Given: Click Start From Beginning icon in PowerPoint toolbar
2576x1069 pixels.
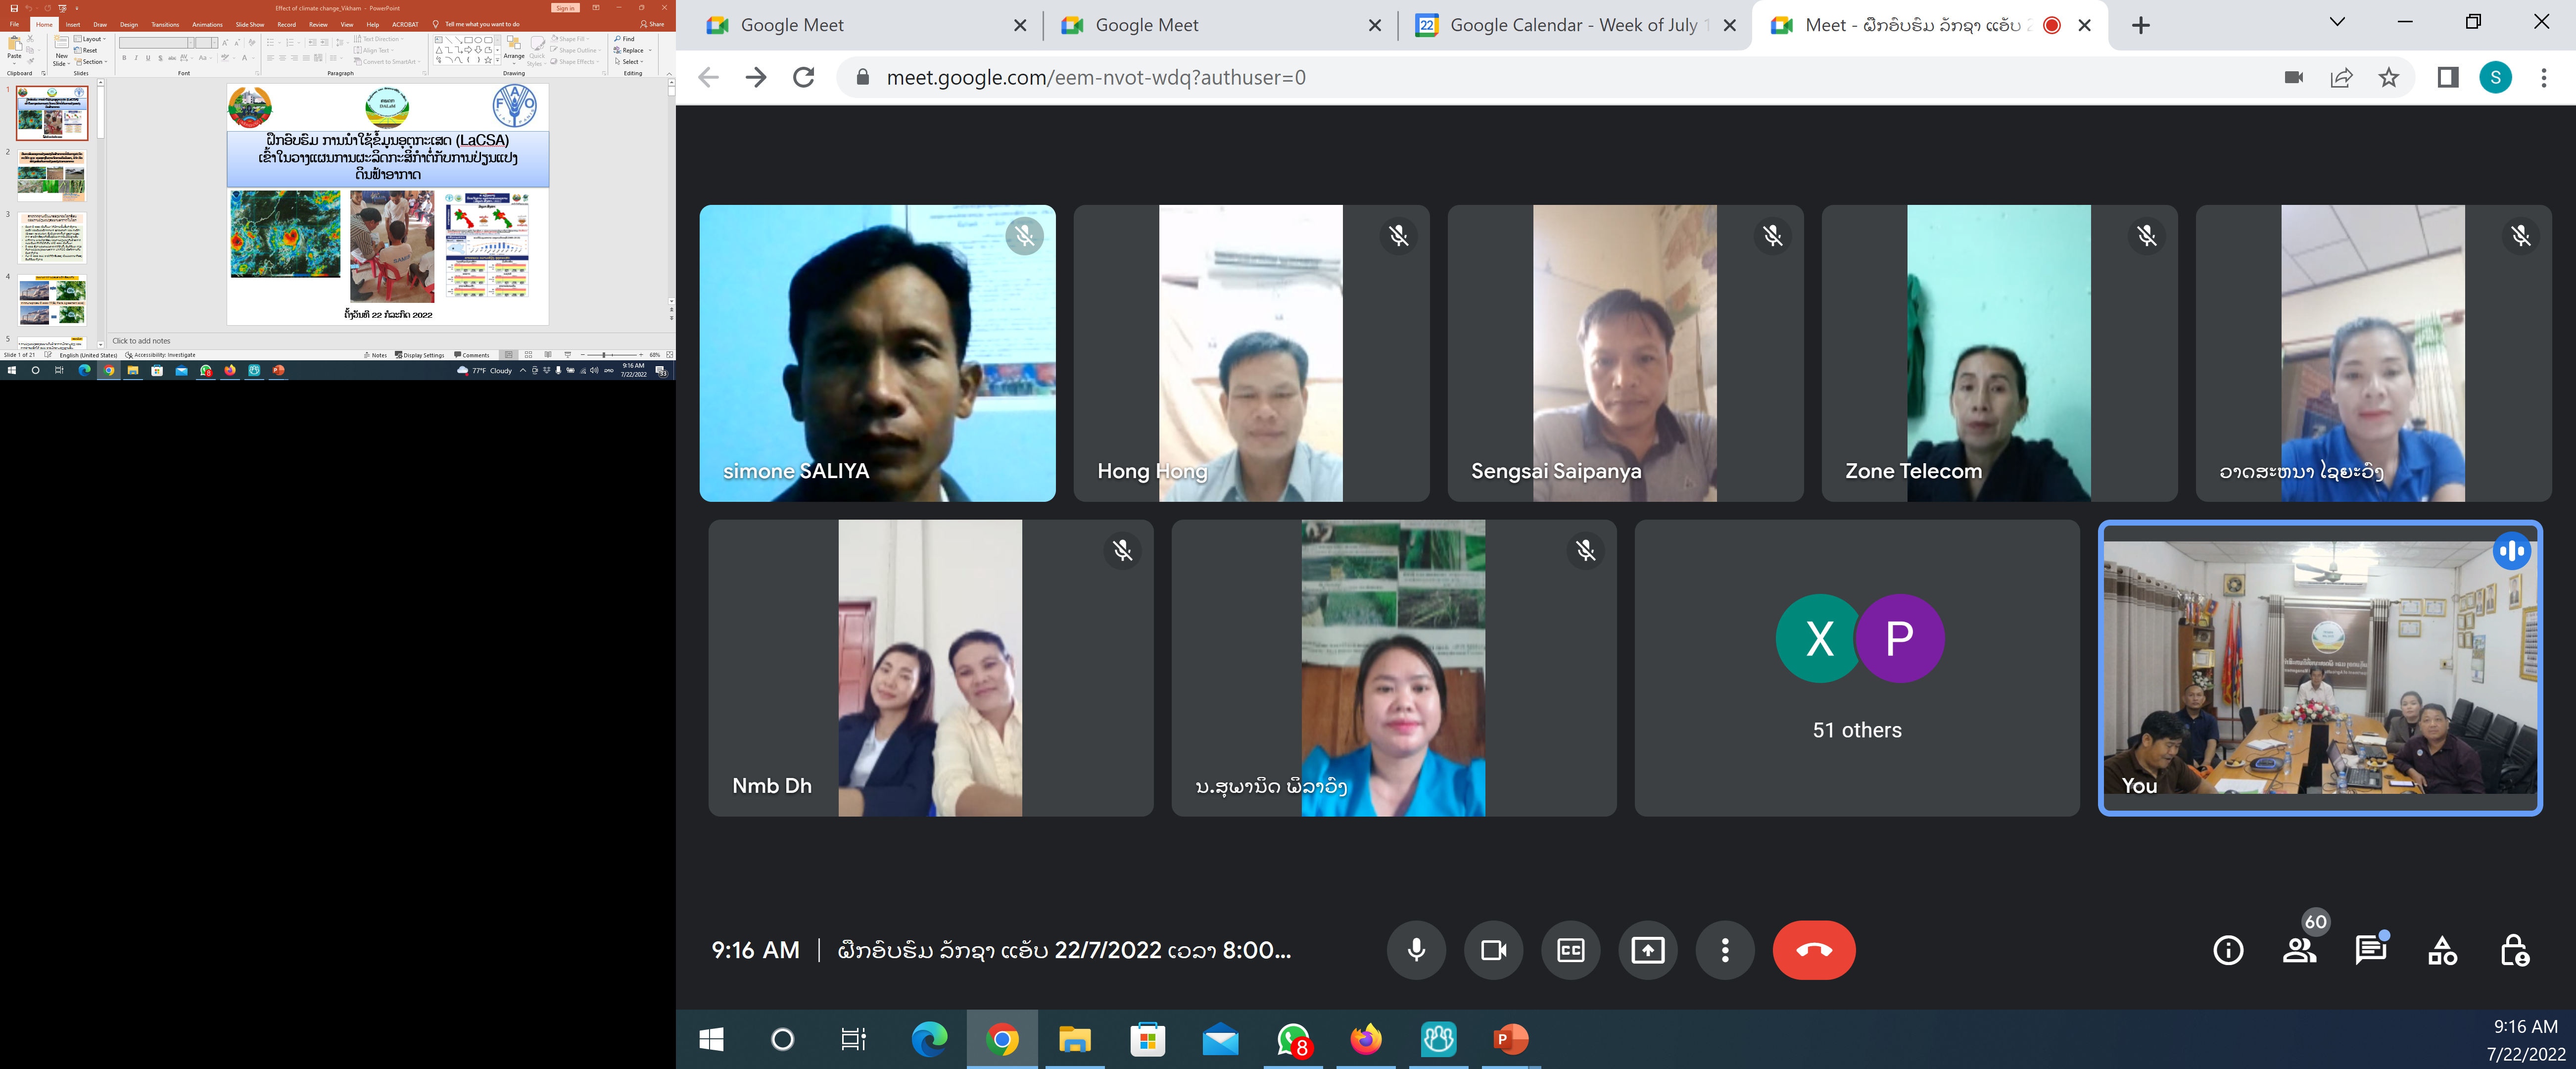Looking at the screenshot, I should coord(62,8).
